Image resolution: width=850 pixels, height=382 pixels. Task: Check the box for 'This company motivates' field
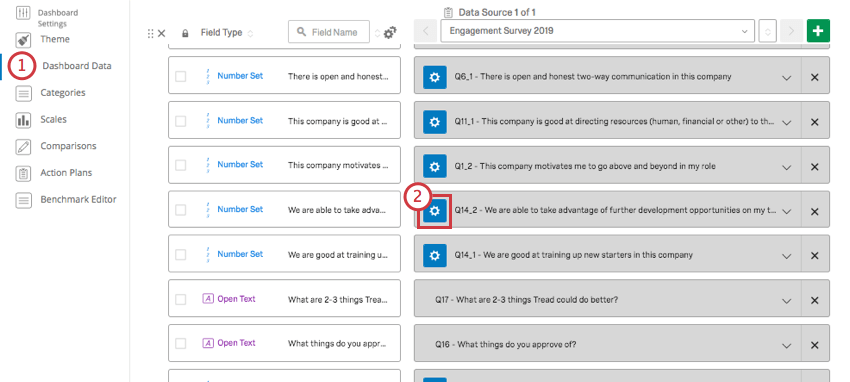(181, 165)
